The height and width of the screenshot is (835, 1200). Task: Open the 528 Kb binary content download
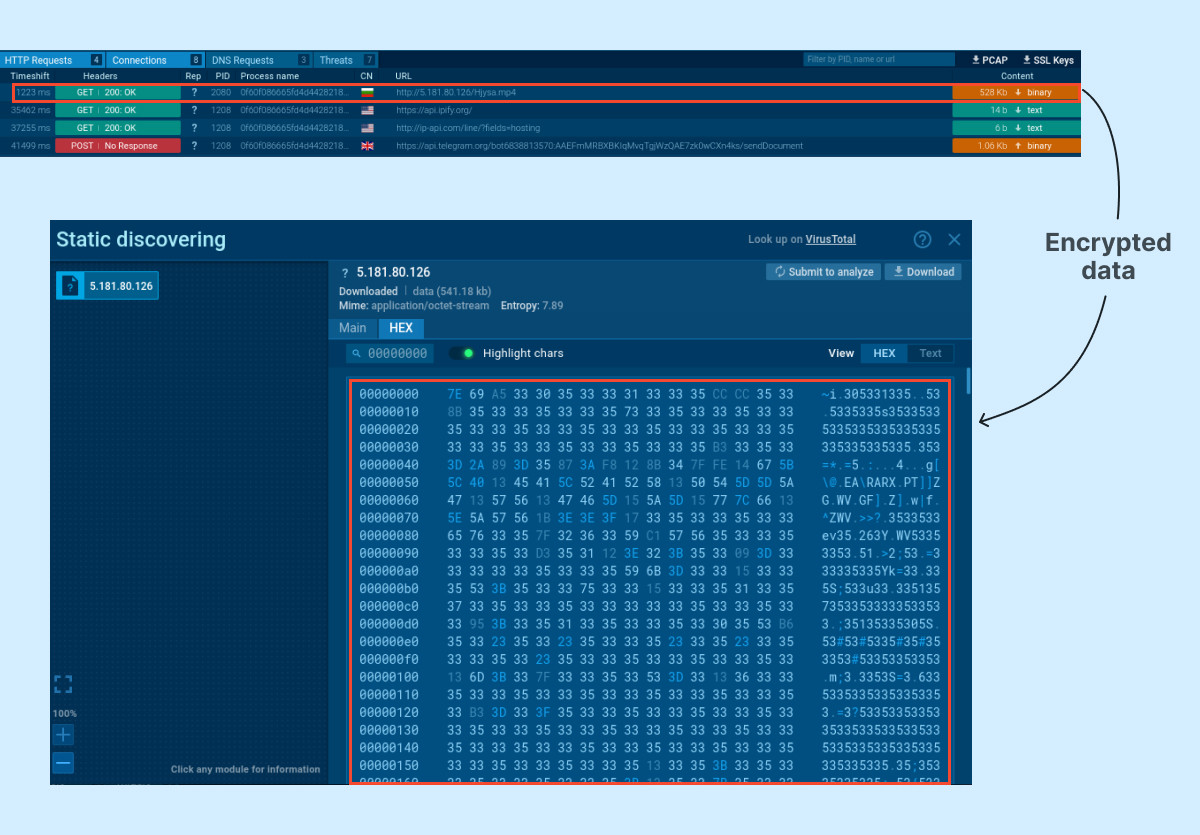[x=1017, y=93]
